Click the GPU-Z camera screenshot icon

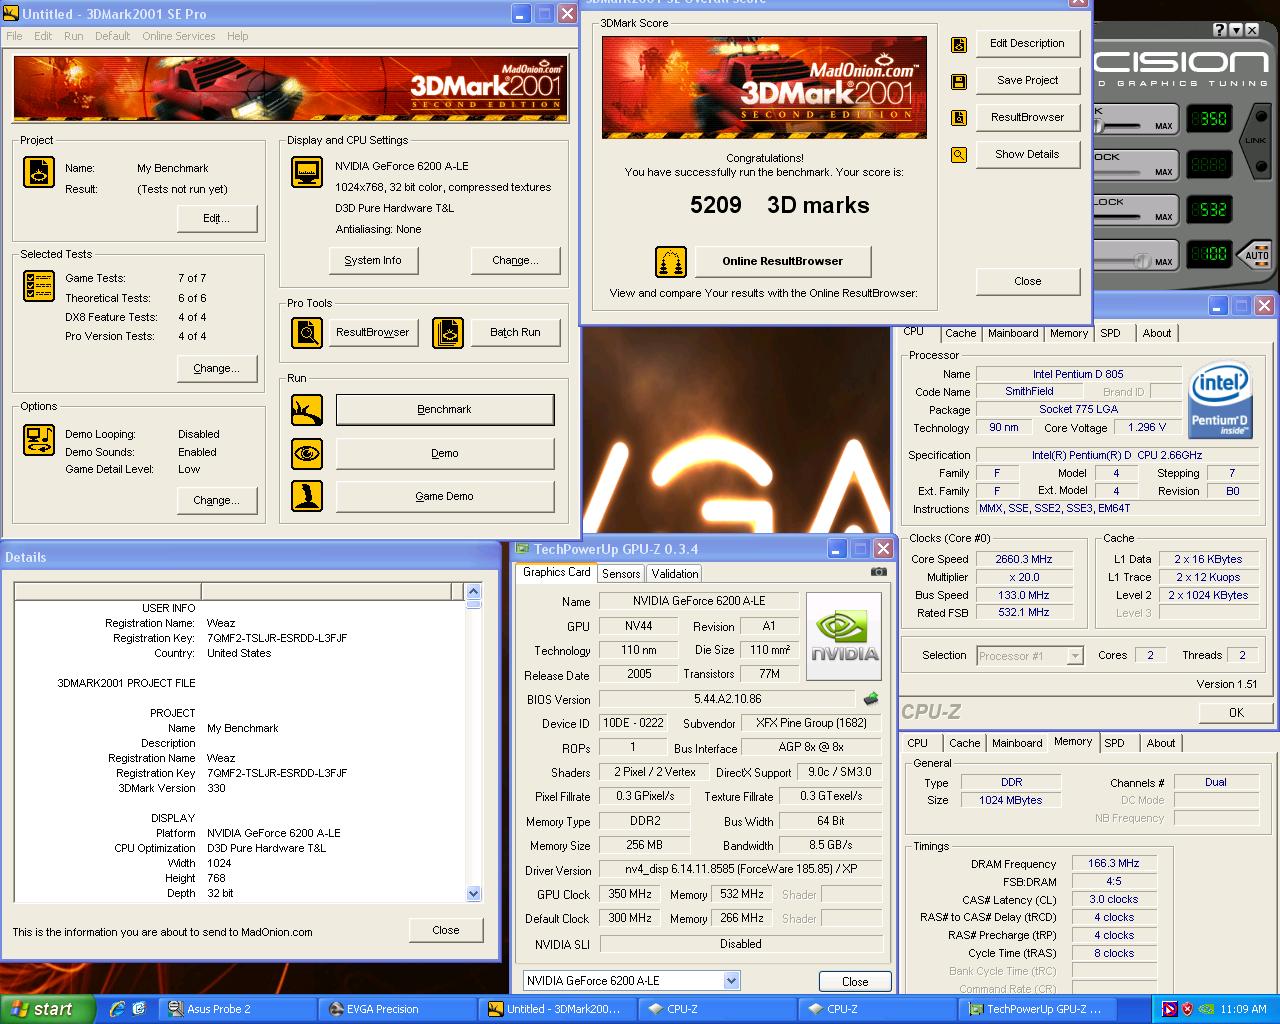(878, 572)
